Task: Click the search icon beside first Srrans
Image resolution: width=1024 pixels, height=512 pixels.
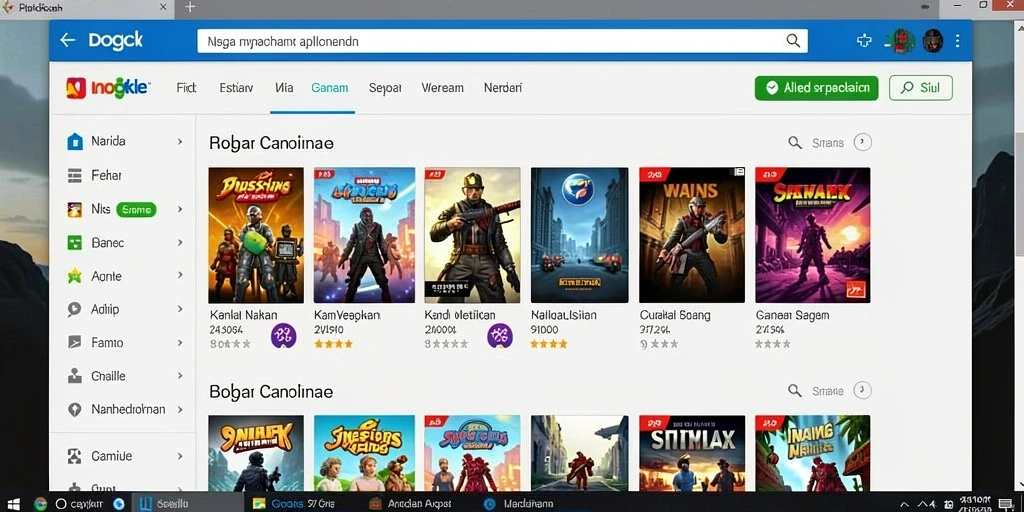Action: [795, 142]
